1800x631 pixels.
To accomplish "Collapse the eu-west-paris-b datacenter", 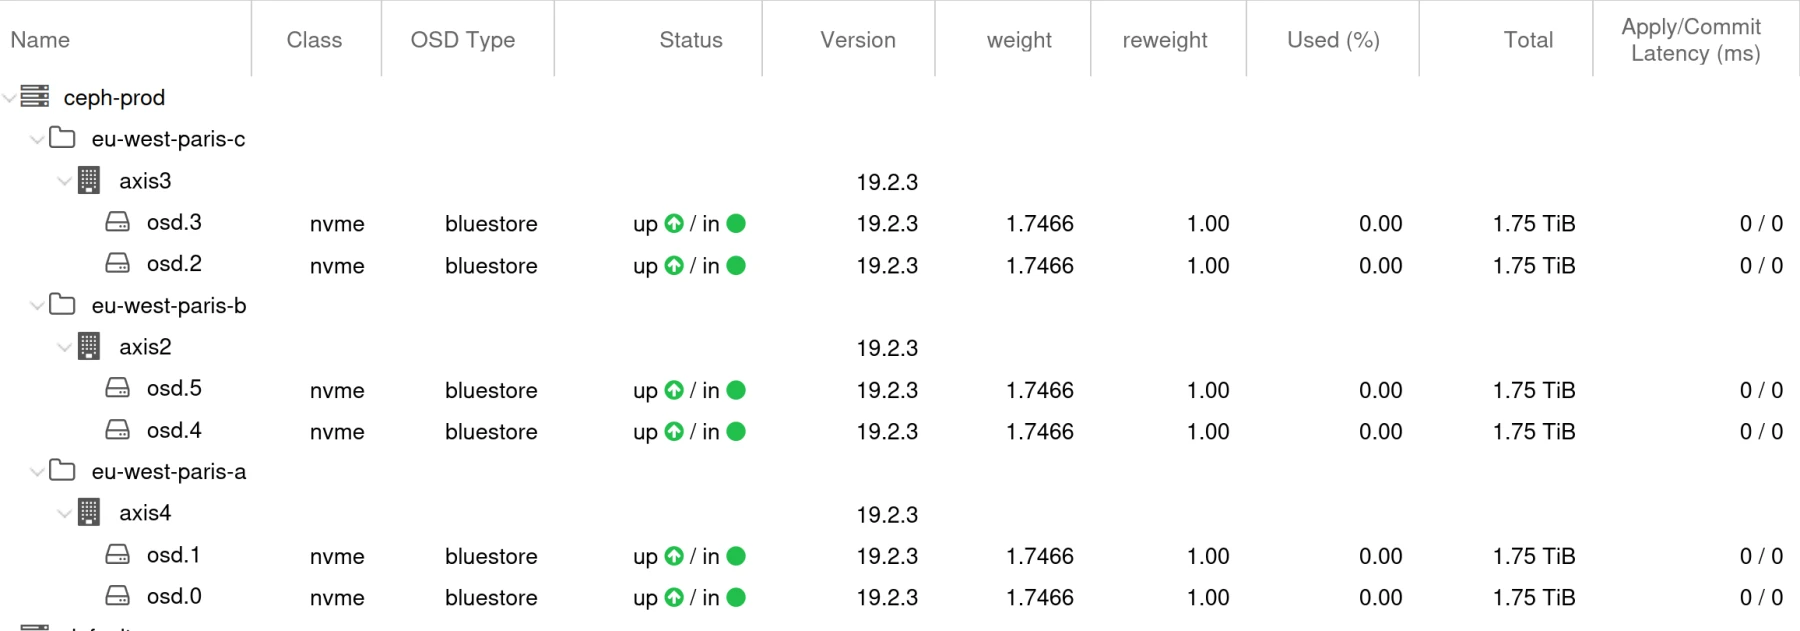I will pos(37,305).
